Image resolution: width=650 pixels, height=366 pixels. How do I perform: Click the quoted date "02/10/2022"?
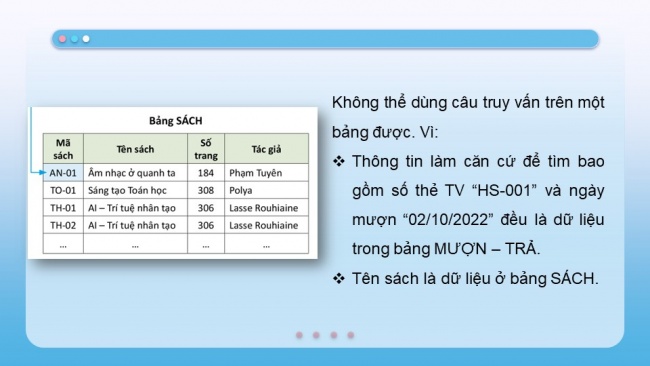click(448, 219)
